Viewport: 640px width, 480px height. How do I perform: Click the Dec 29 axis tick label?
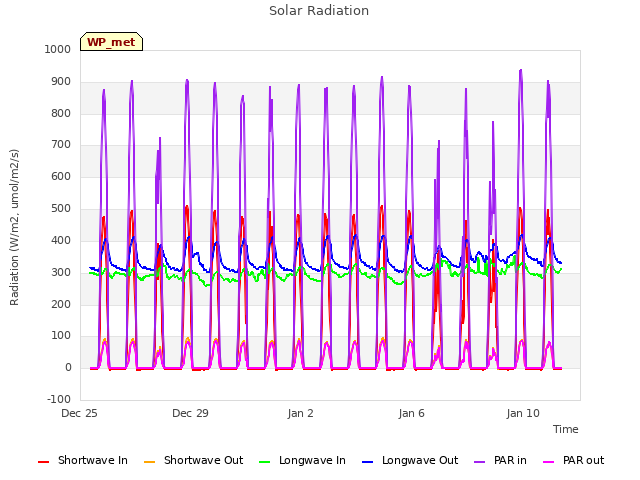[x=190, y=413]
